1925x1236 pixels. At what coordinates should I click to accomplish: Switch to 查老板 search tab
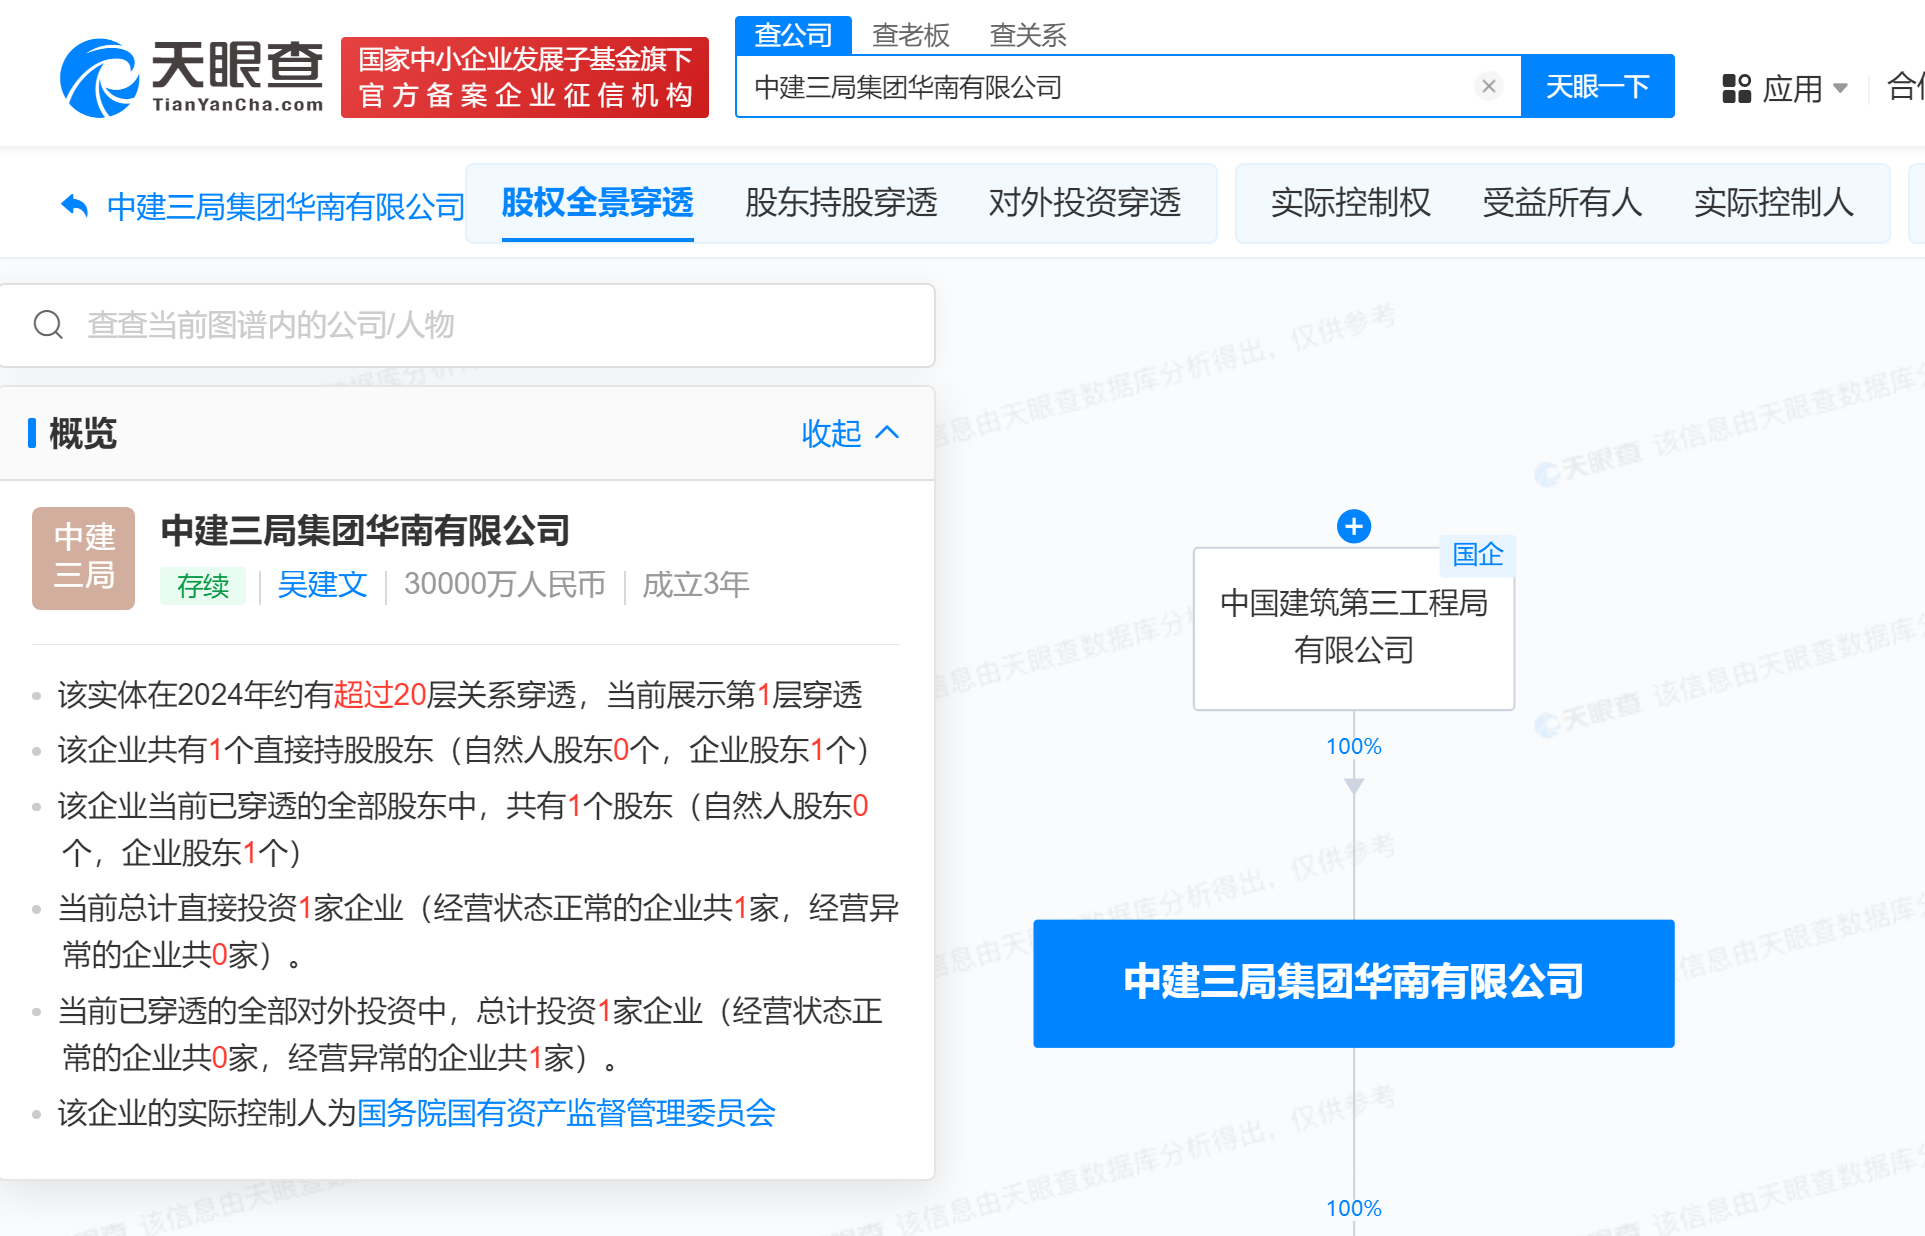(x=910, y=35)
